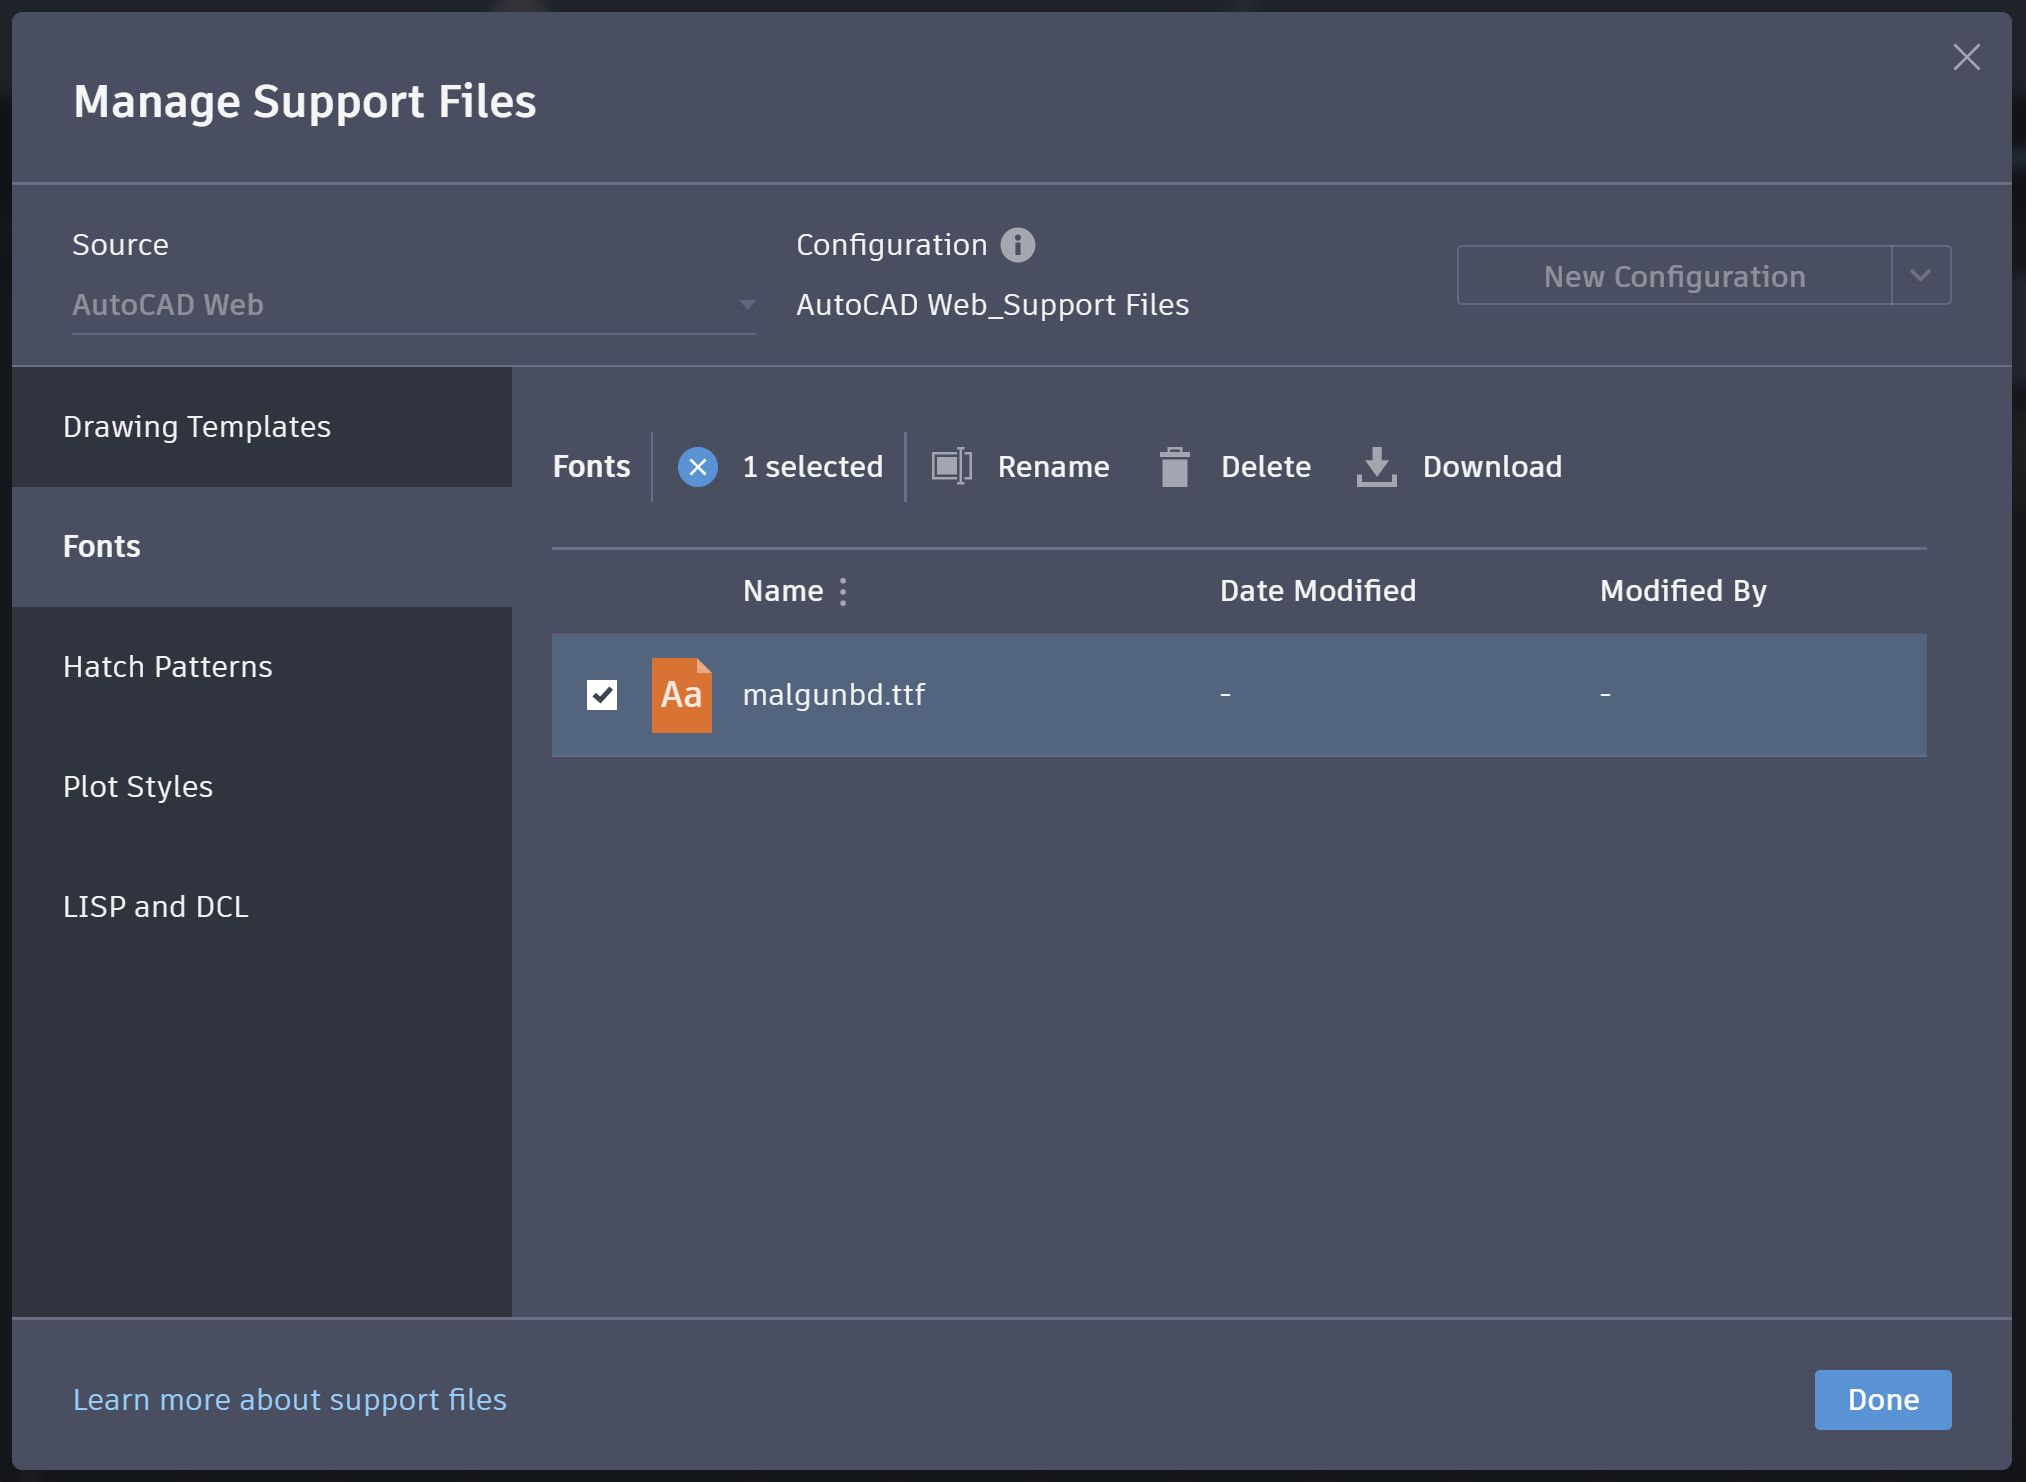Click the Delete trash can icon
2026x1482 pixels.
(1174, 467)
